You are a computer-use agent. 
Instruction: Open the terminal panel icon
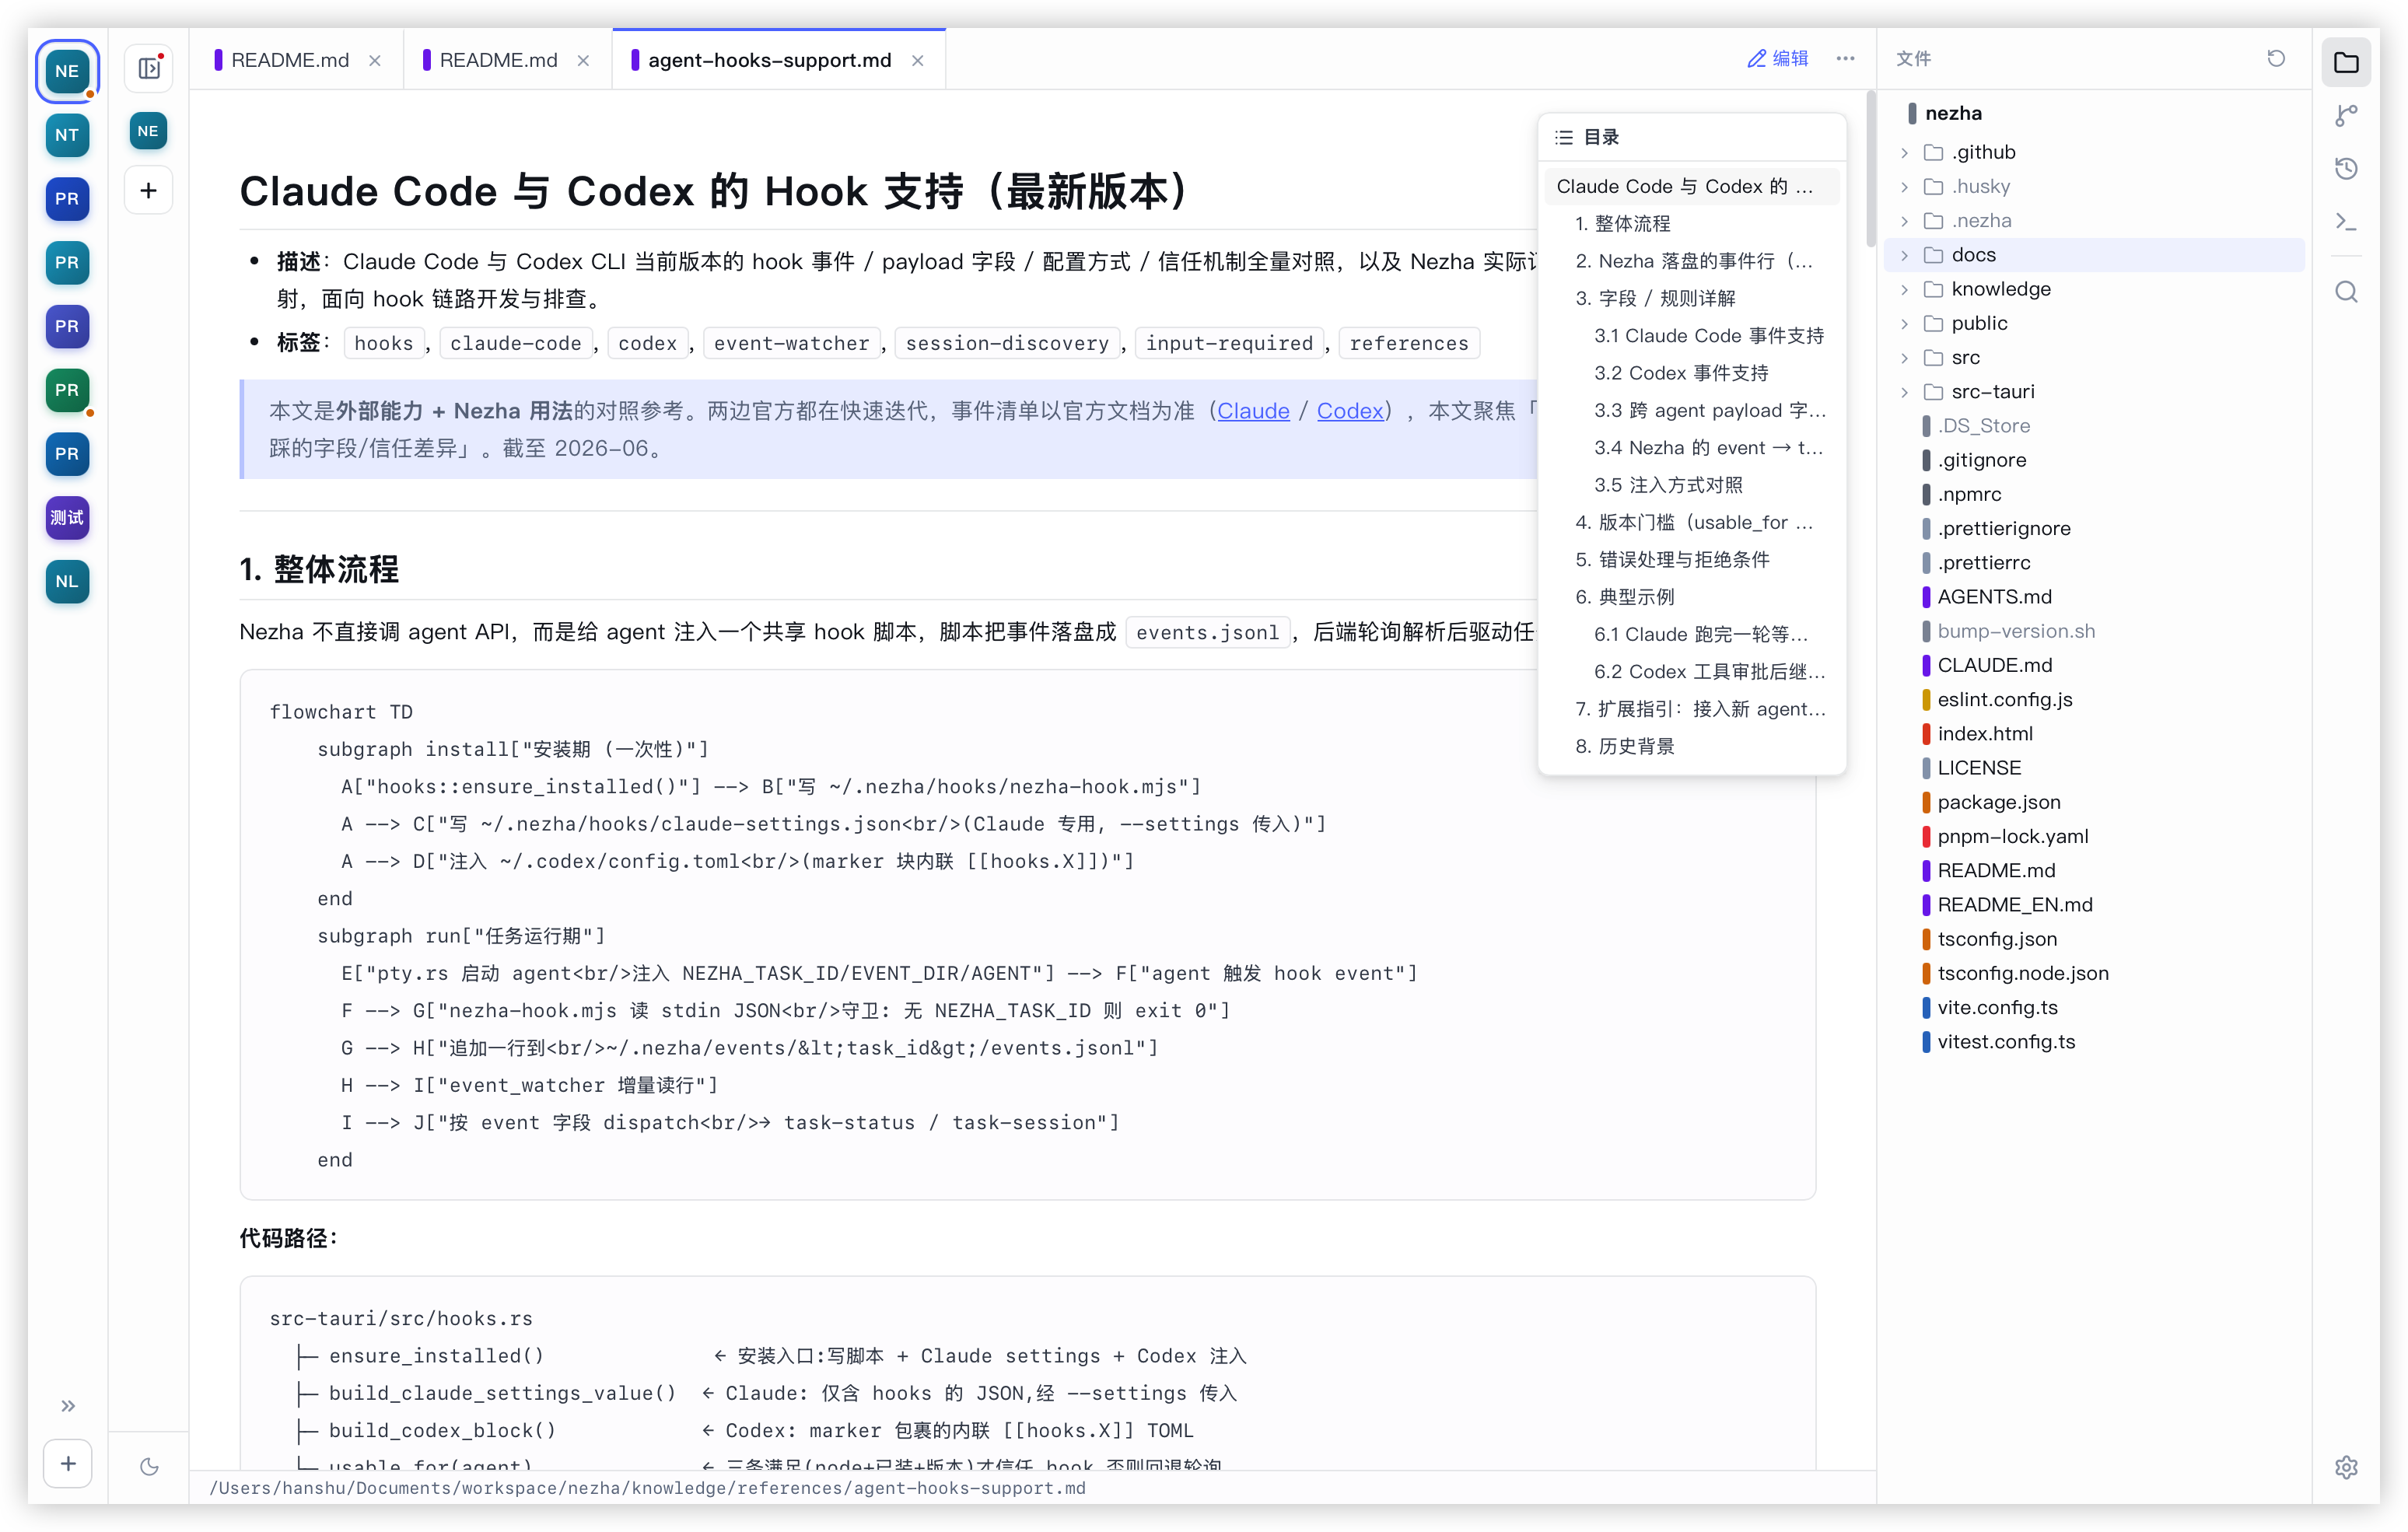point(2346,221)
